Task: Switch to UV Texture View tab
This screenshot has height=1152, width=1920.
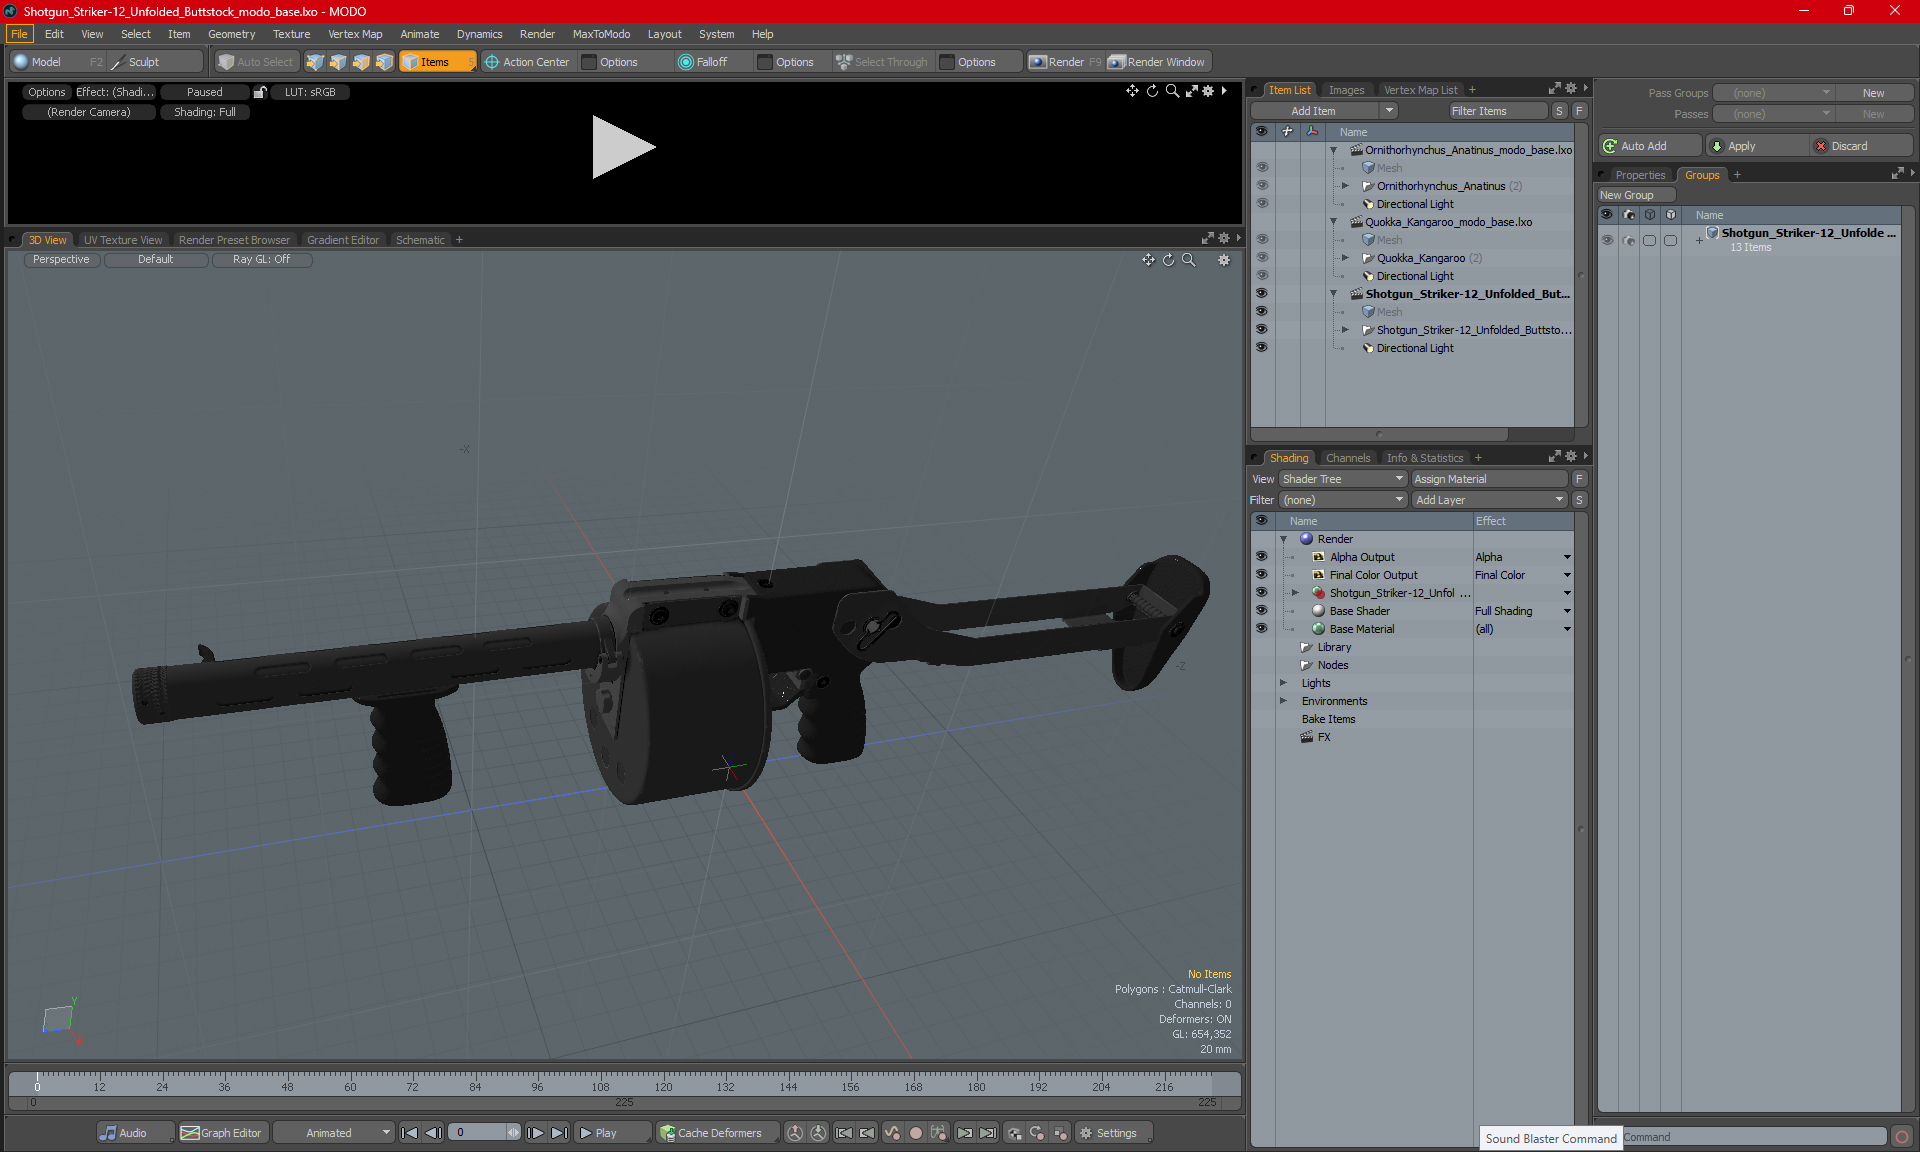Action: [122, 240]
